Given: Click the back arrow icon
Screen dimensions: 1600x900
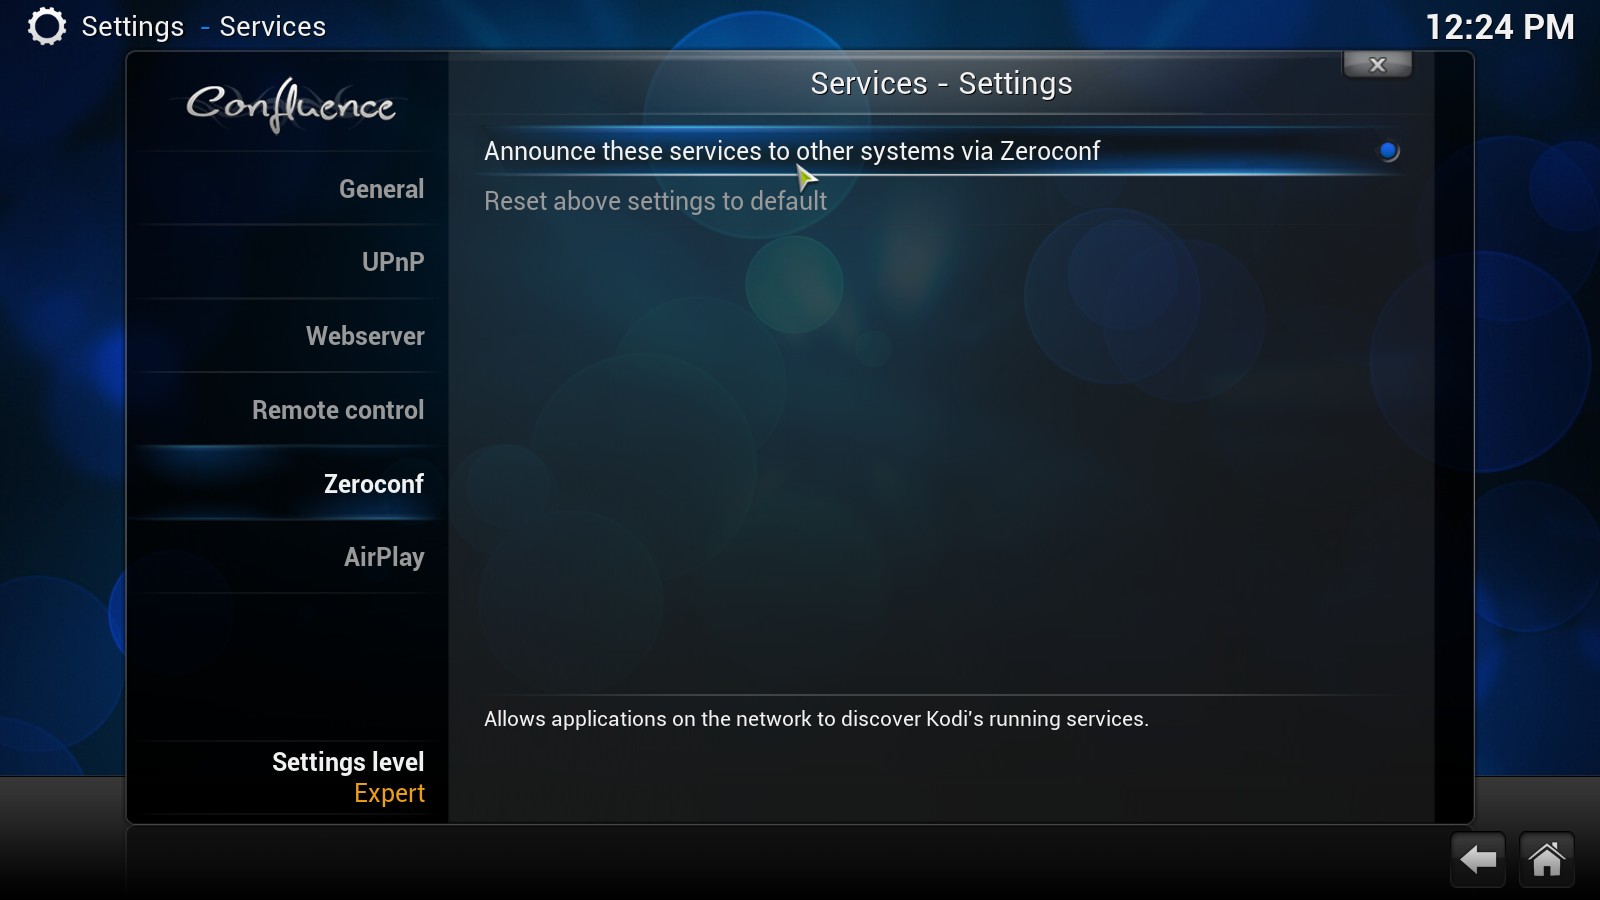Looking at the screenshot, I should (1478, 859).
